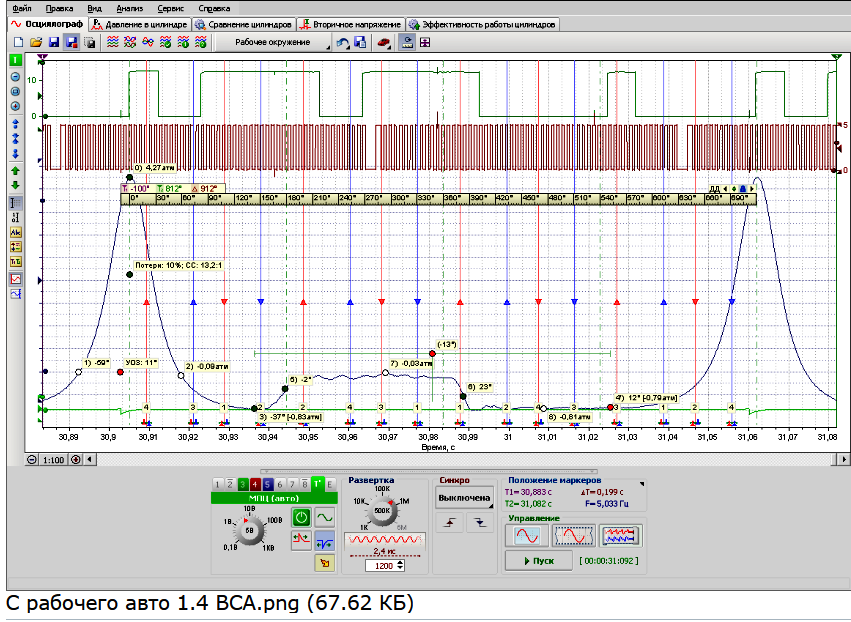This screenshot has height=622, width=851.
Task: Click the multi-channel waveform icon under Управление
Action: 621,536
